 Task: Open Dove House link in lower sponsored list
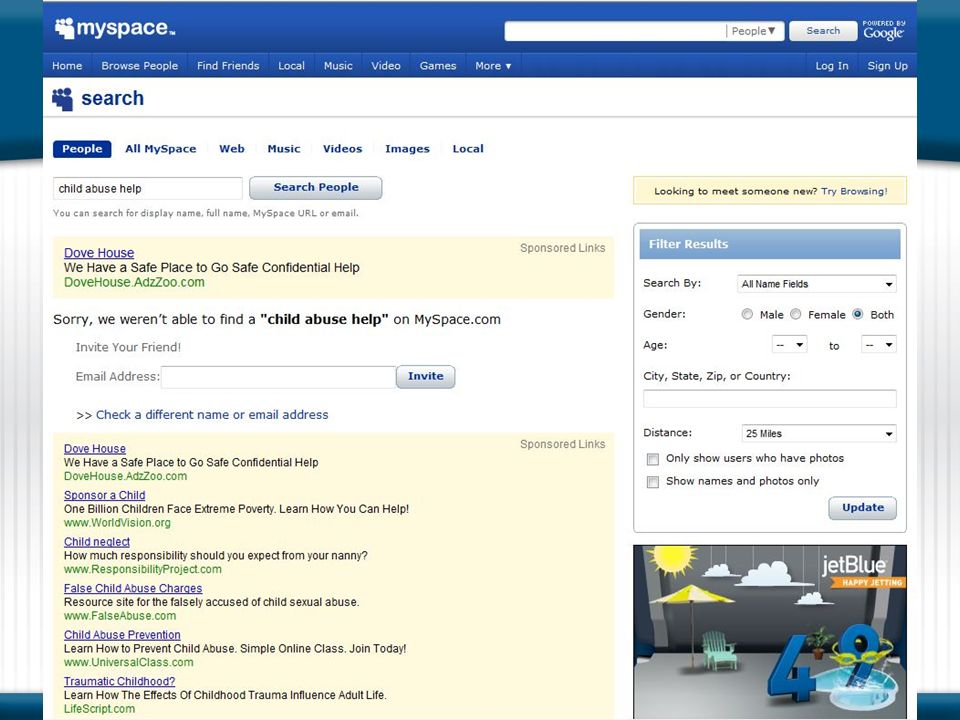pos(94,449)
